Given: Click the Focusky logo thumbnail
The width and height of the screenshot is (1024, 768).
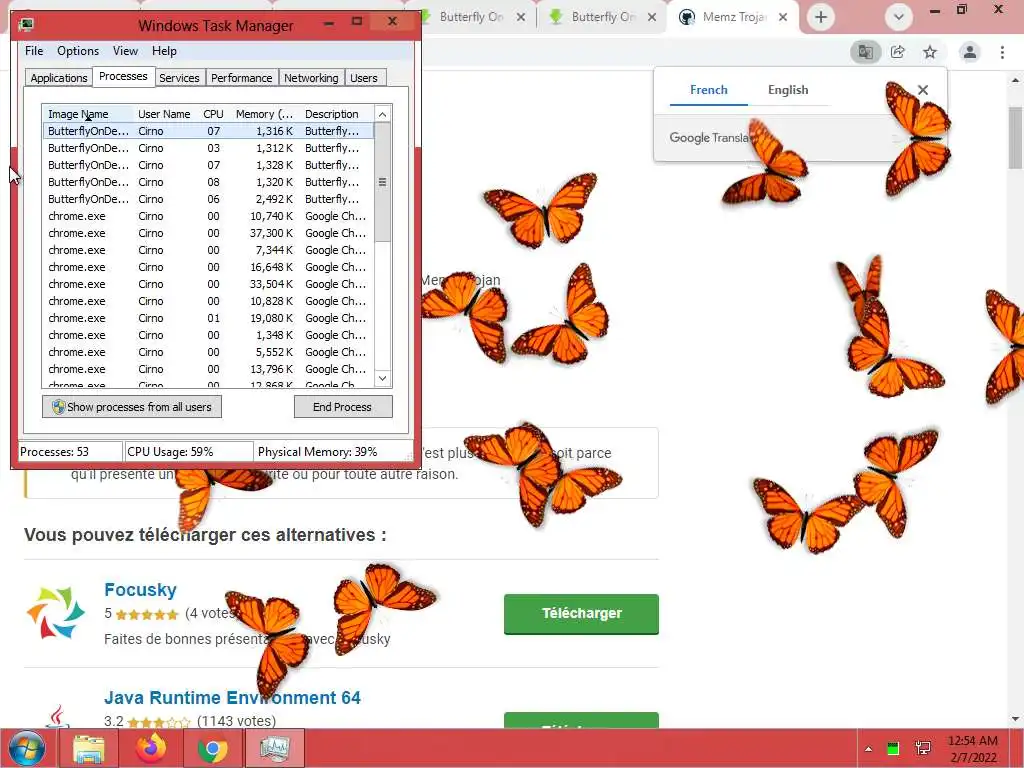Looking at the screenshot, I should [56, 613].
